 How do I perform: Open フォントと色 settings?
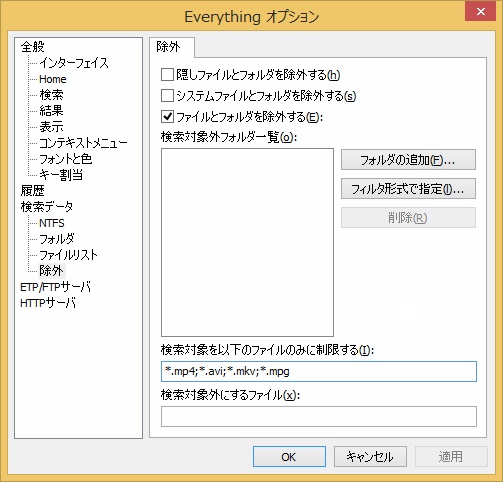pyautogui.click(x=65, y=159)
